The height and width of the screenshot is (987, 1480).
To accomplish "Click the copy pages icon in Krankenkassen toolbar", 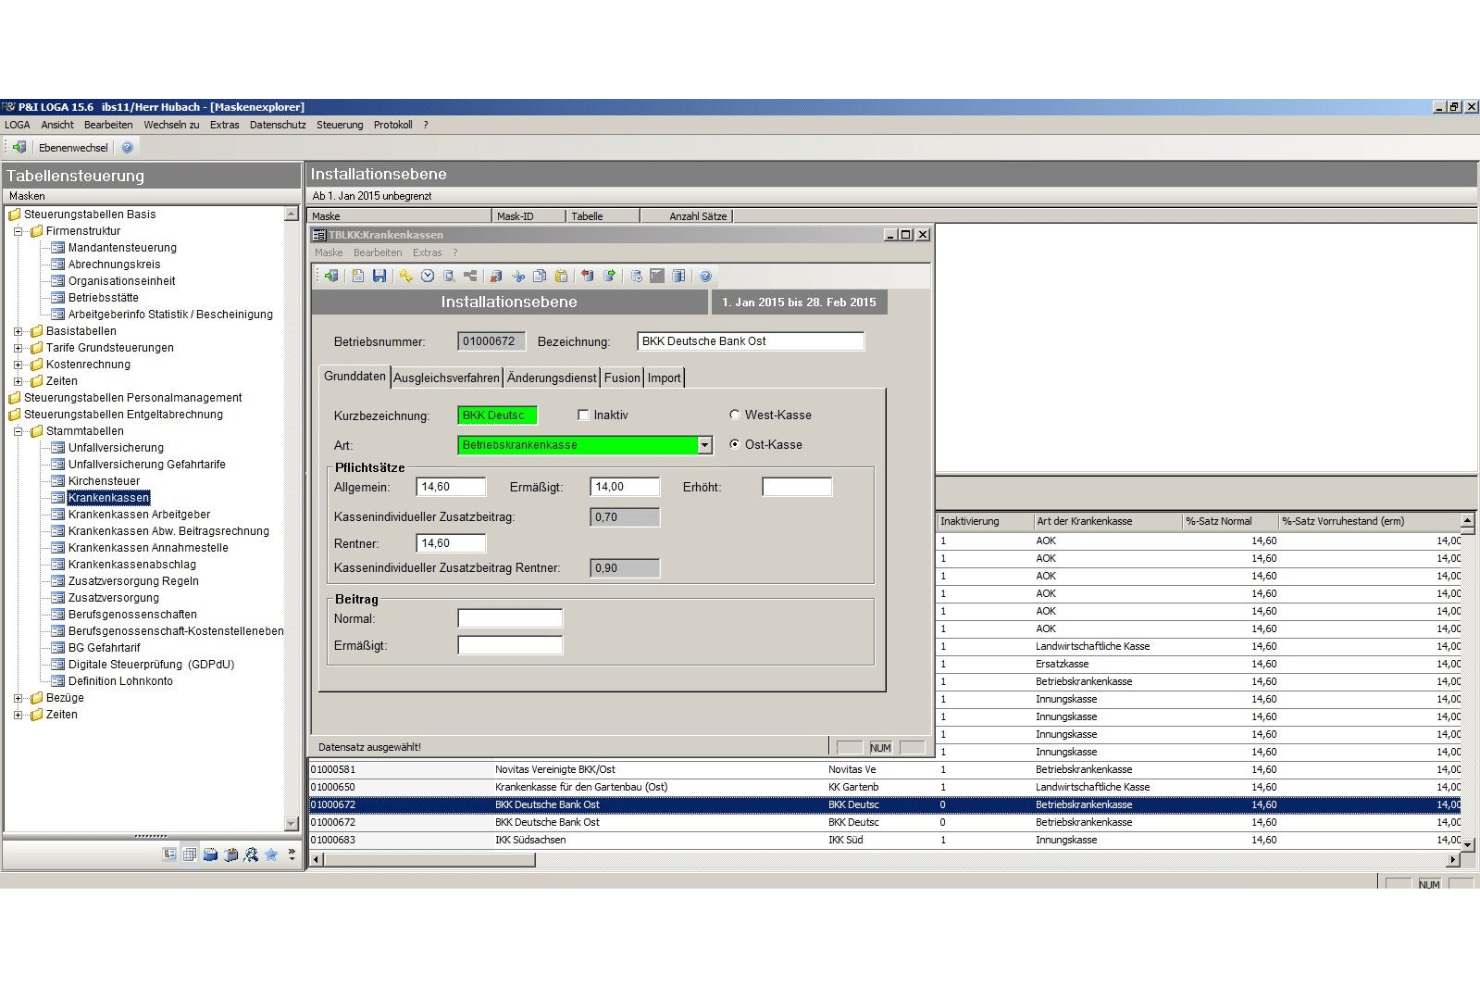I will coord(540,276).
